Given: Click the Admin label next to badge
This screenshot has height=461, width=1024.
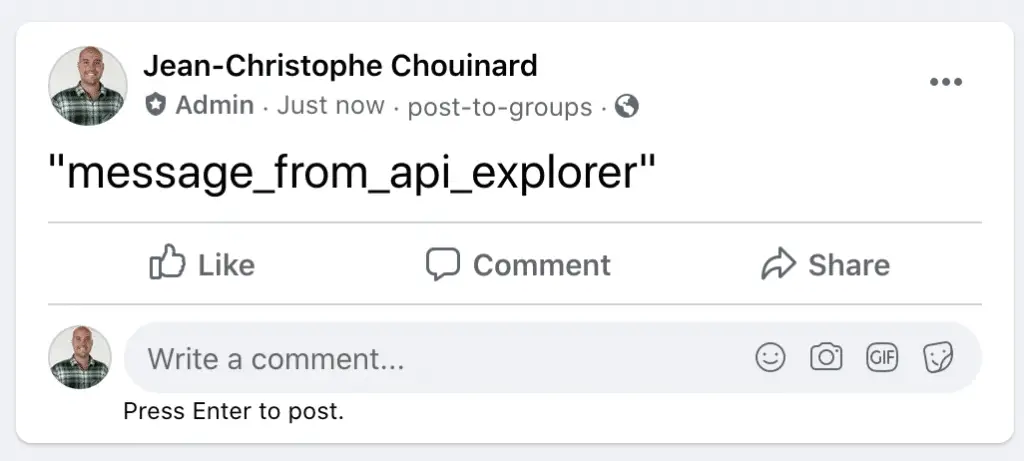Looking at the screenshot, I should coord(215,105).
